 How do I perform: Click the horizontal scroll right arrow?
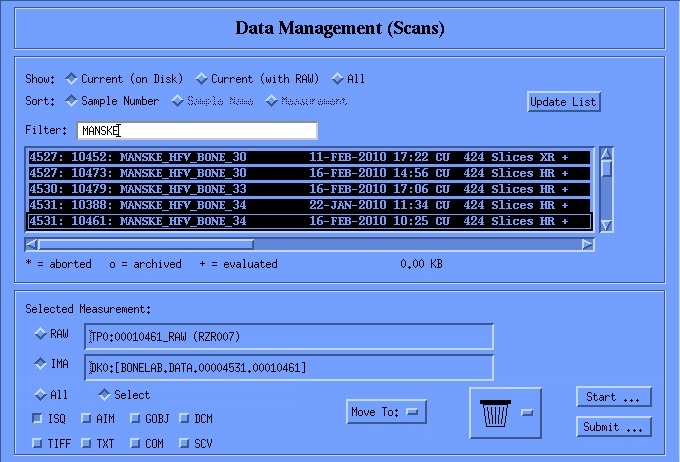coord(588,245)
